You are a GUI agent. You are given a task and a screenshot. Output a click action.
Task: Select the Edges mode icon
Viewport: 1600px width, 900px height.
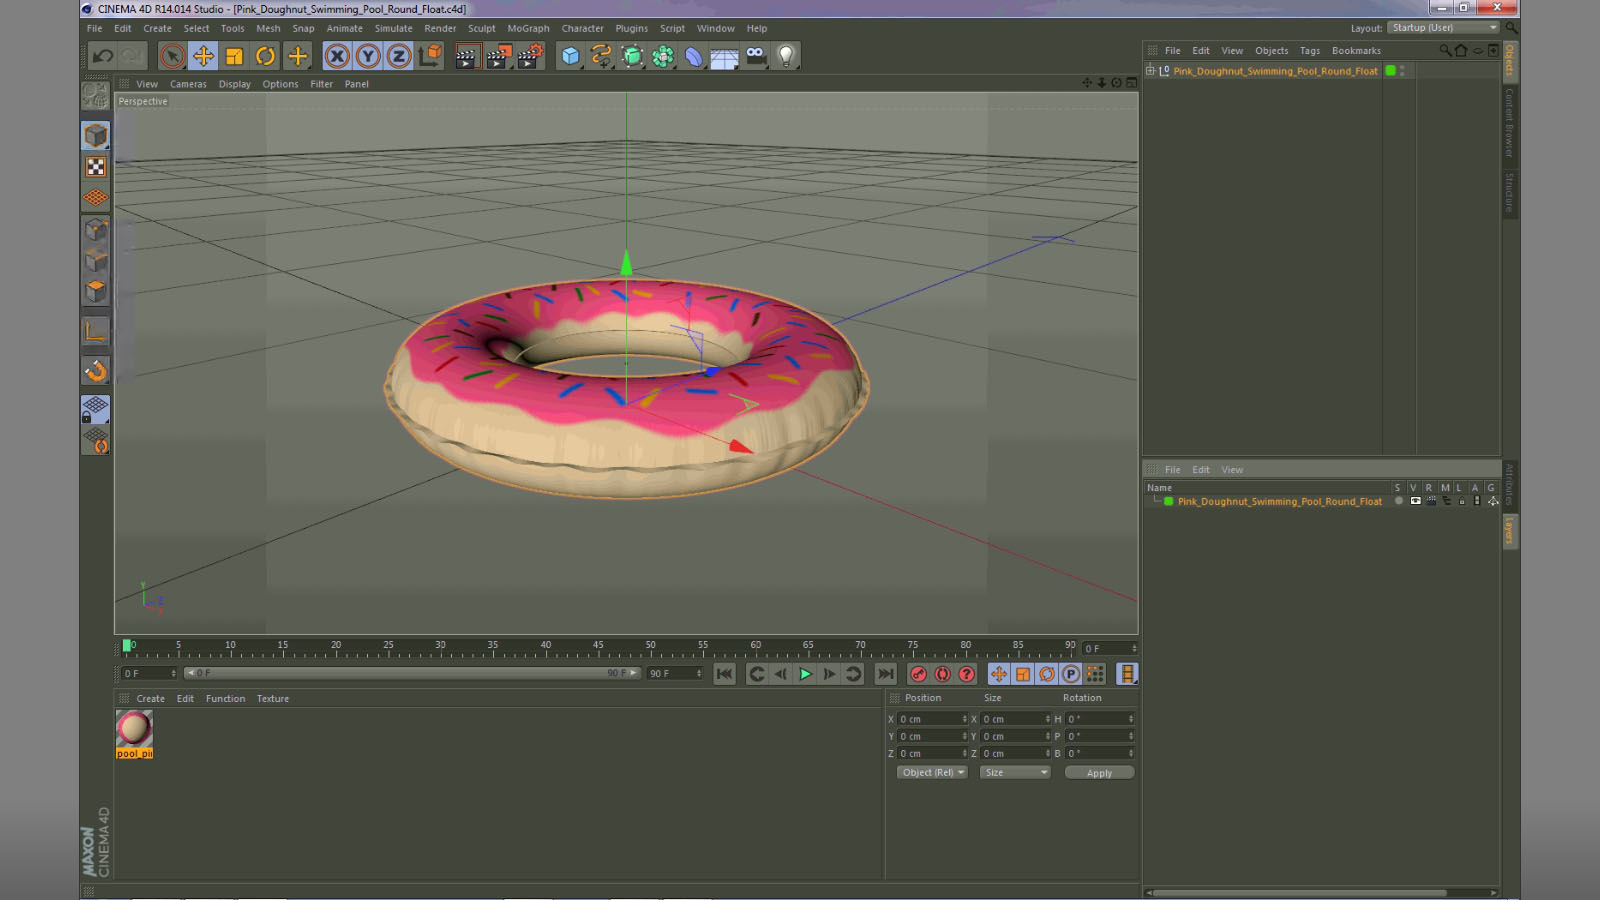pyautogui.click(x=96, y=260)
